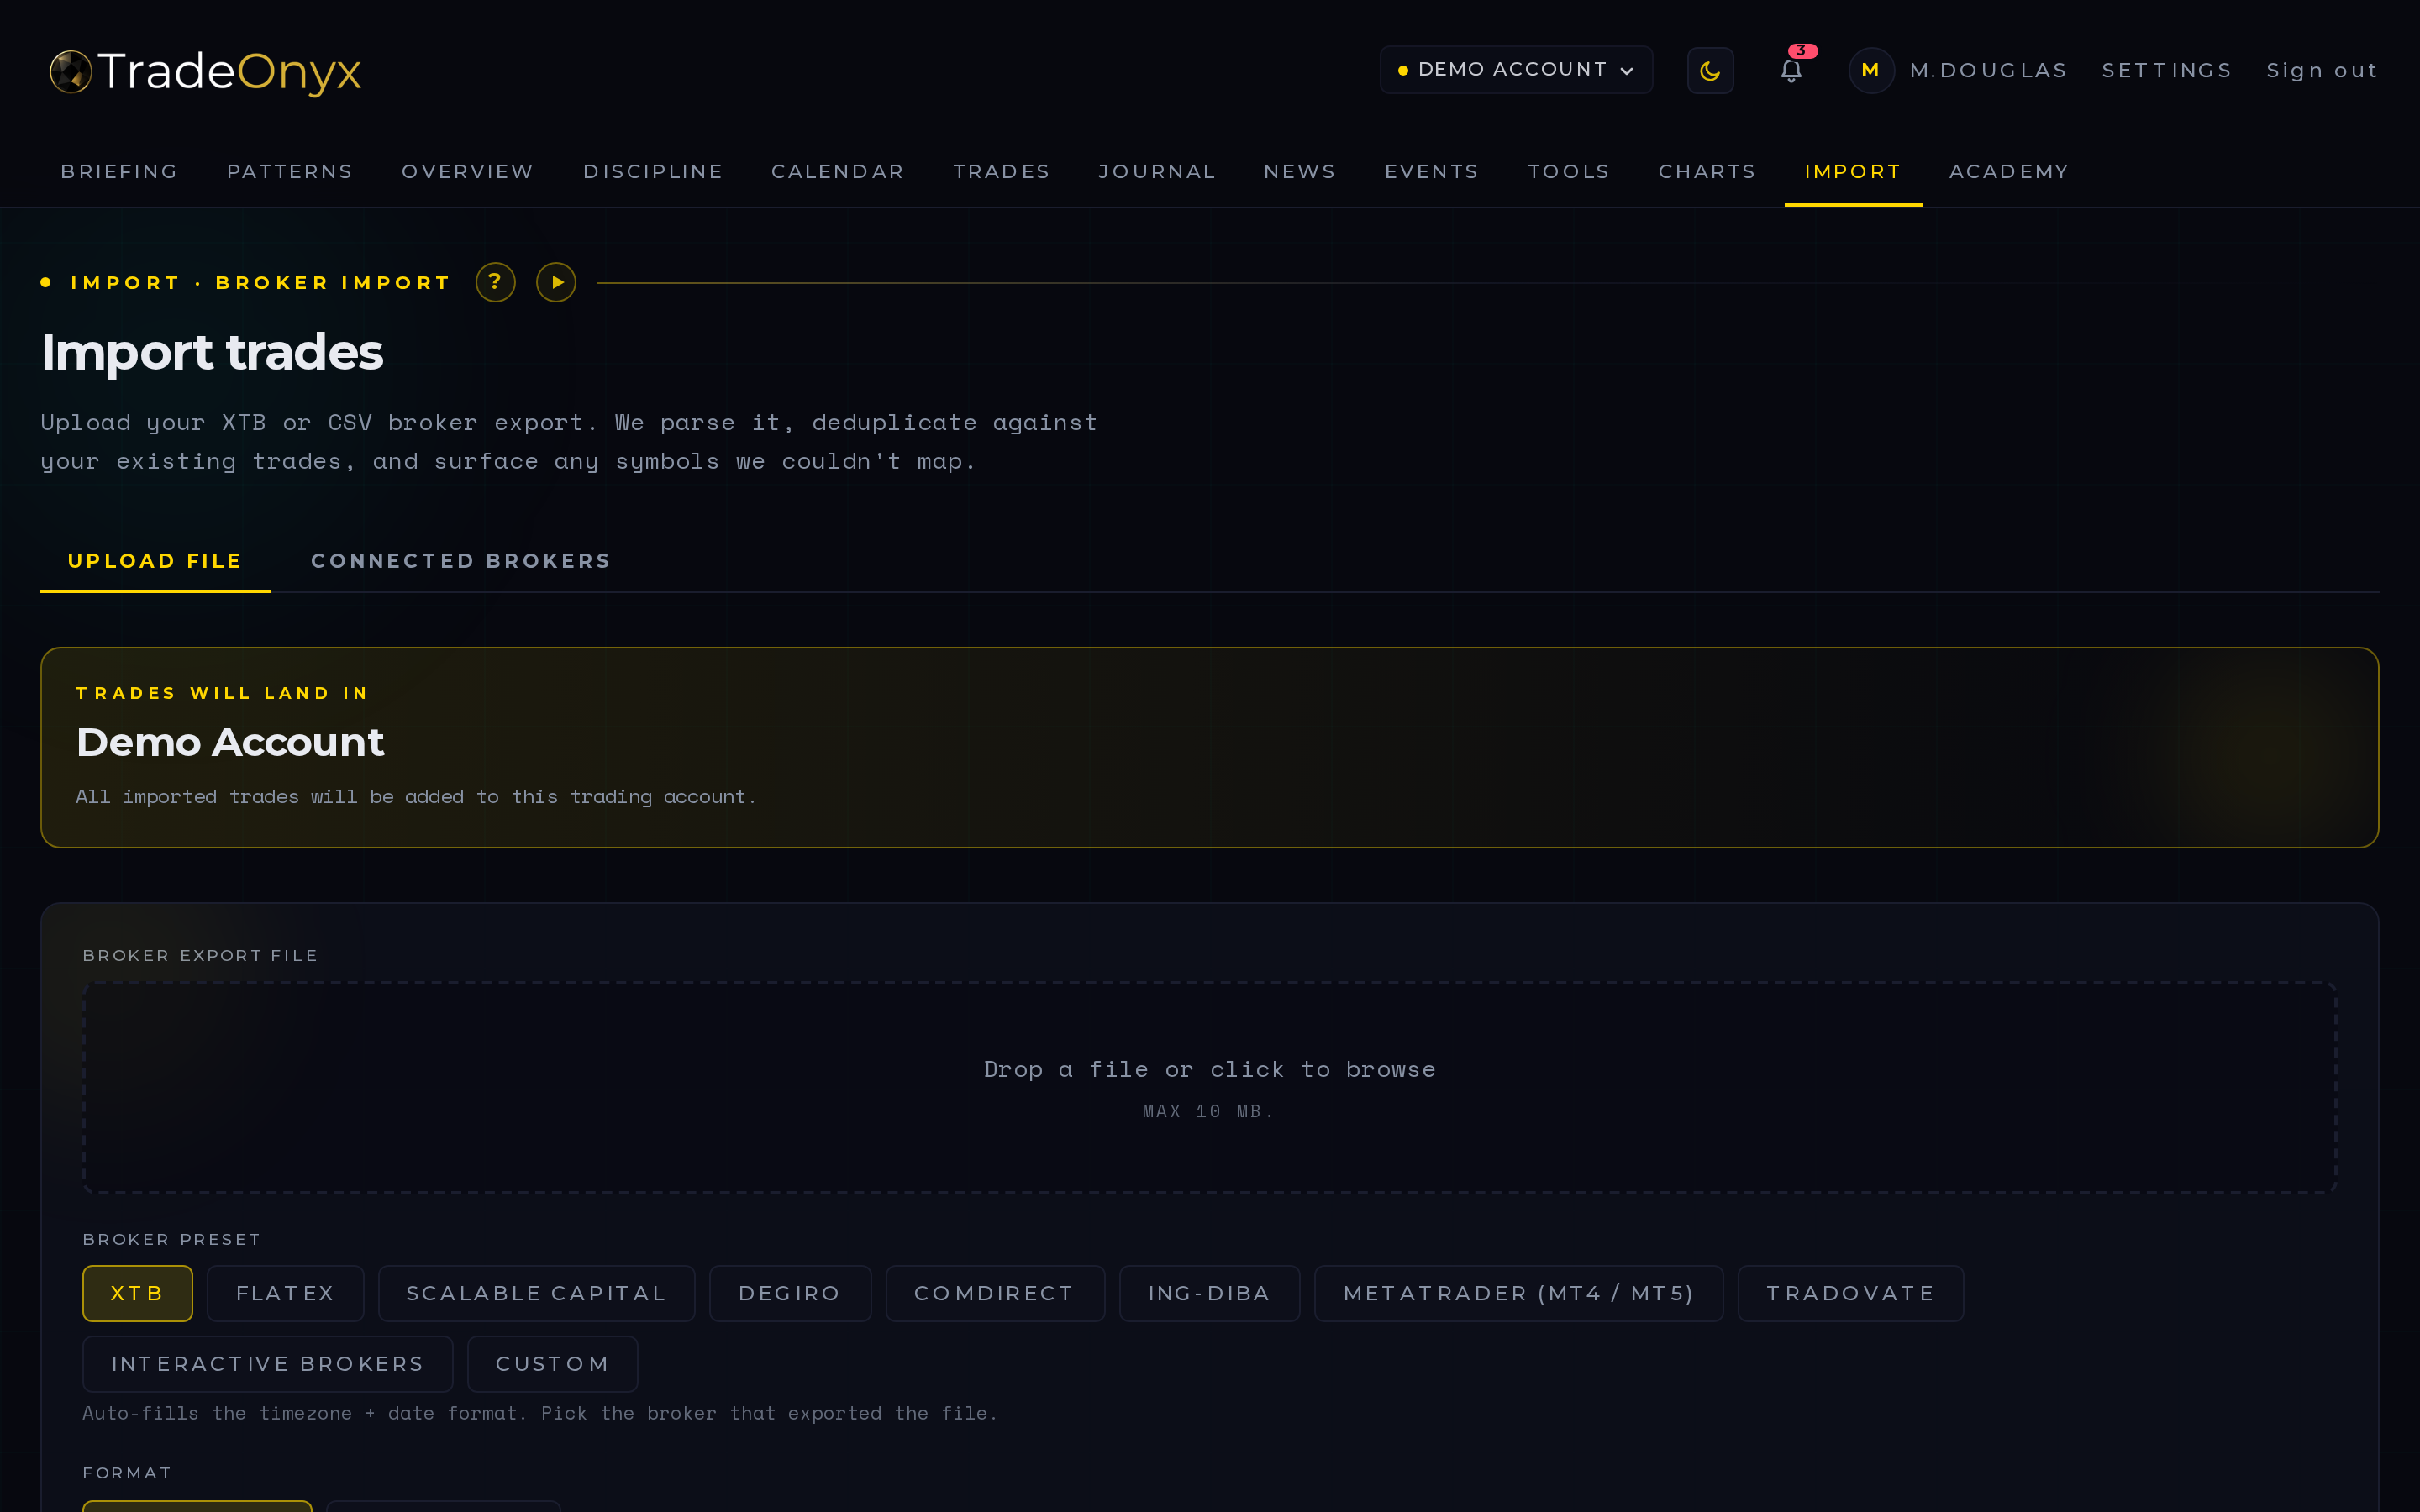2420x1512 pixels.
Task: Switch to the Calendar tab
Action: [x=838, y=172]
